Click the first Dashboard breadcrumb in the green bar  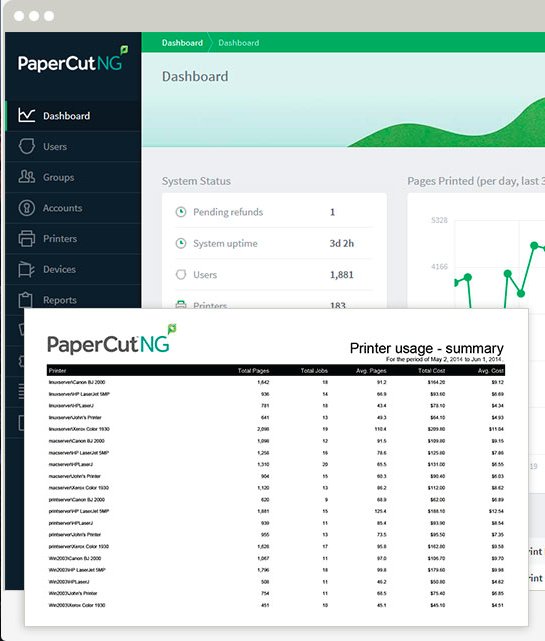click(182, 43)
